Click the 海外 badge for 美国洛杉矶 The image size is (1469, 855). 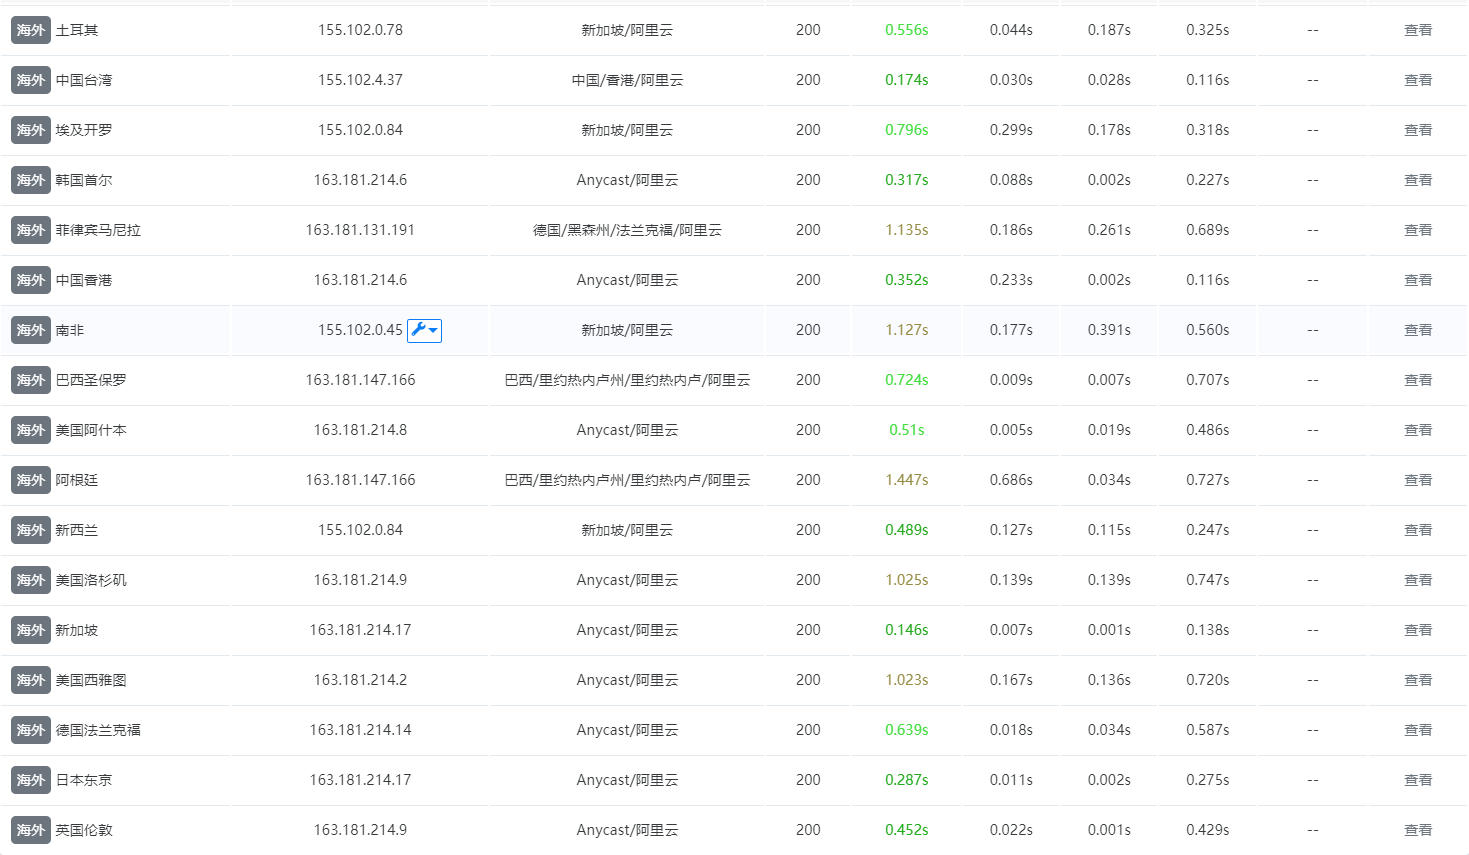[31, 580]
